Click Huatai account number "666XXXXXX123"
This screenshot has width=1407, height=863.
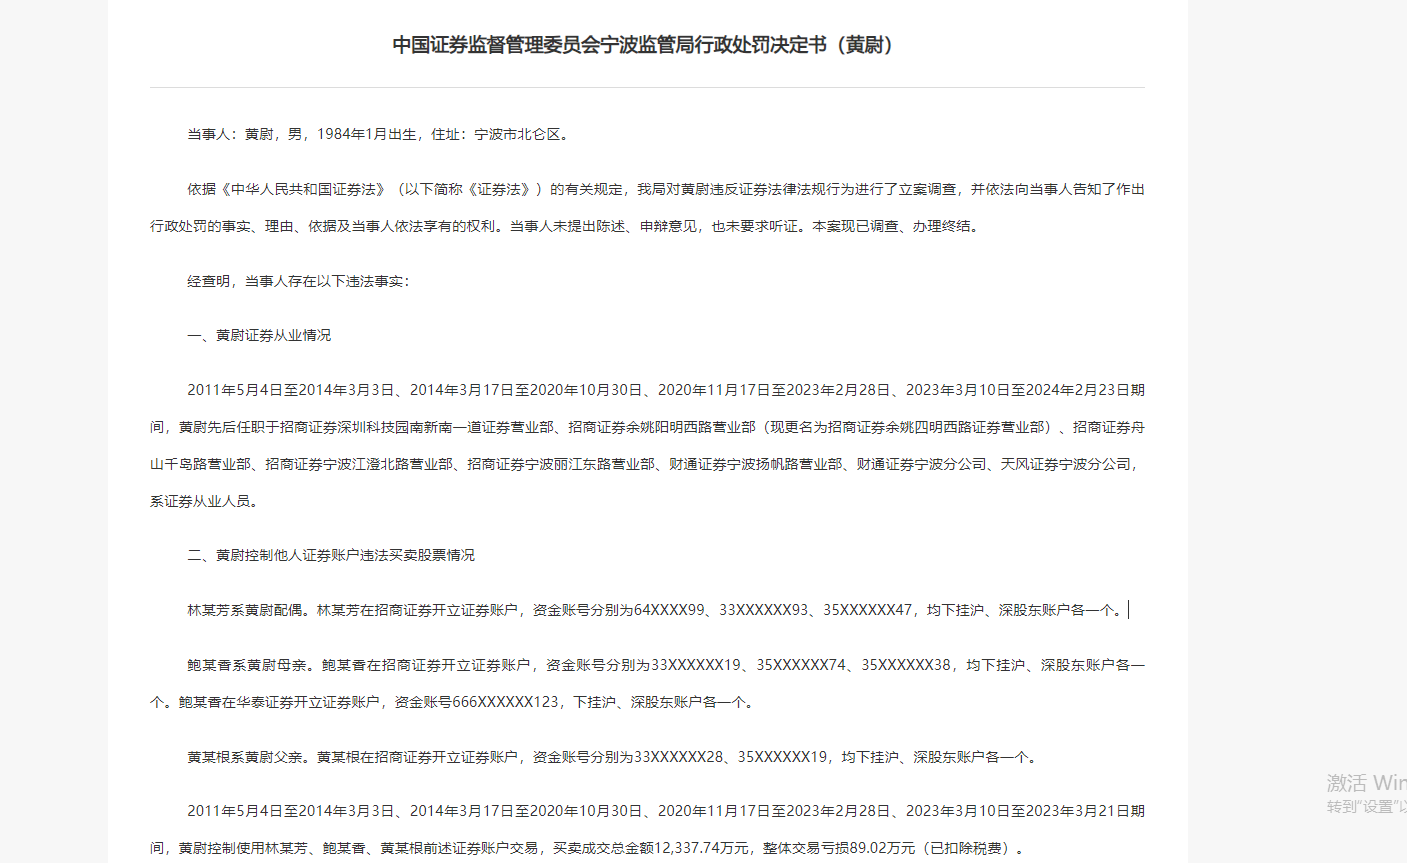point(506,702)
